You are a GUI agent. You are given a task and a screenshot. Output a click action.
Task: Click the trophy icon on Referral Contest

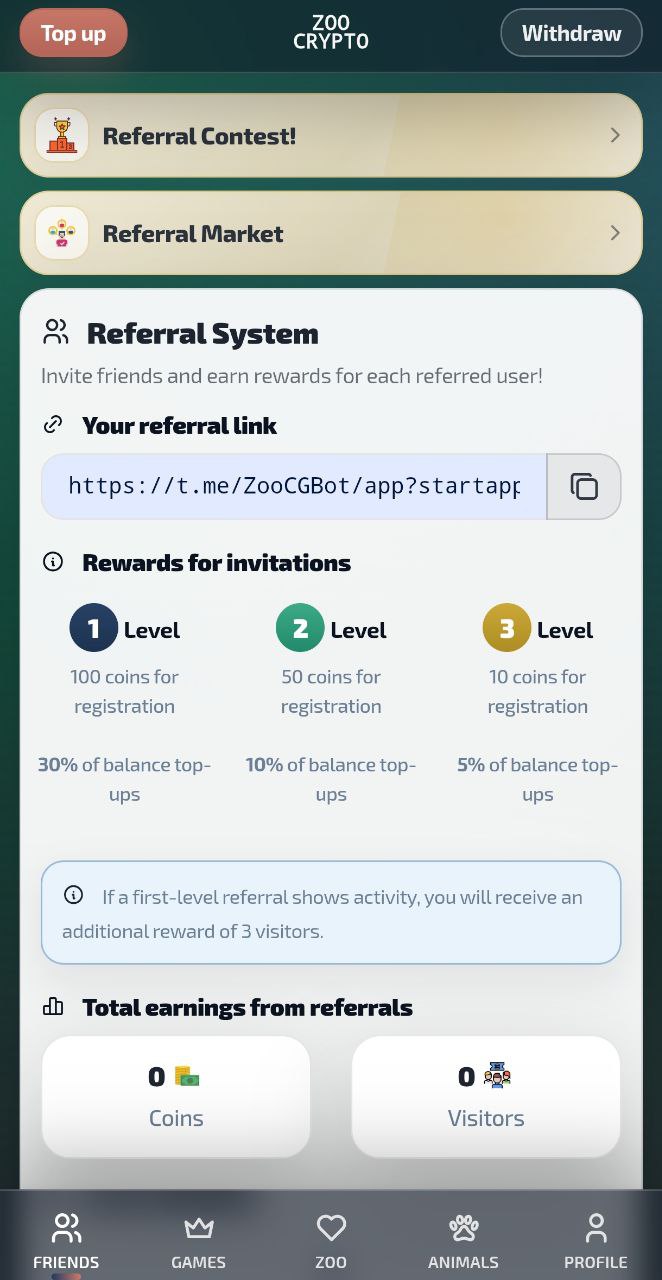pyautogui.click(x=61, y=134)
